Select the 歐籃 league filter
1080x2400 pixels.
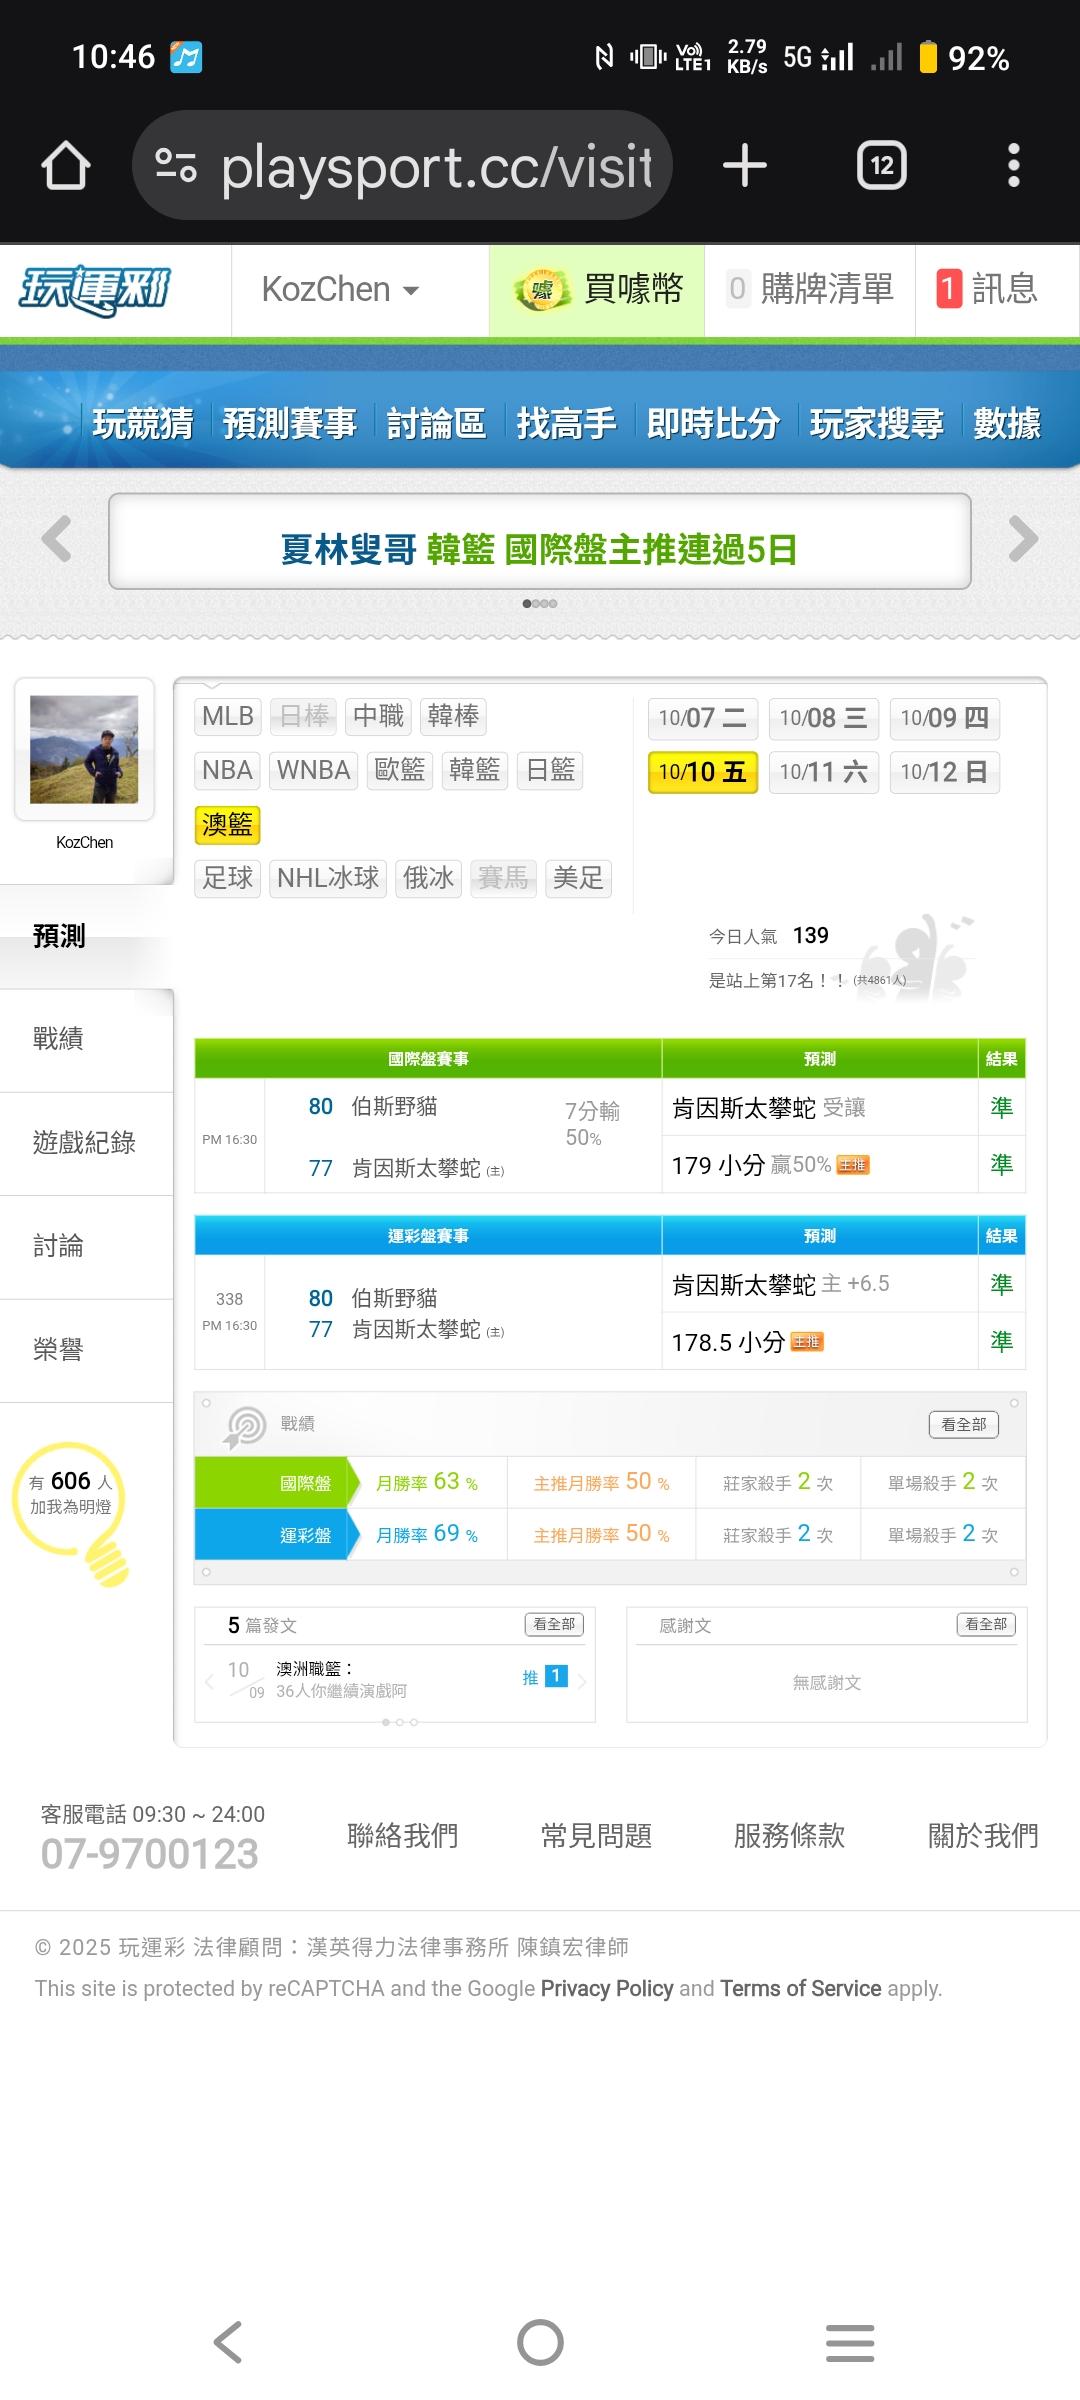click(x=400, y=770)
